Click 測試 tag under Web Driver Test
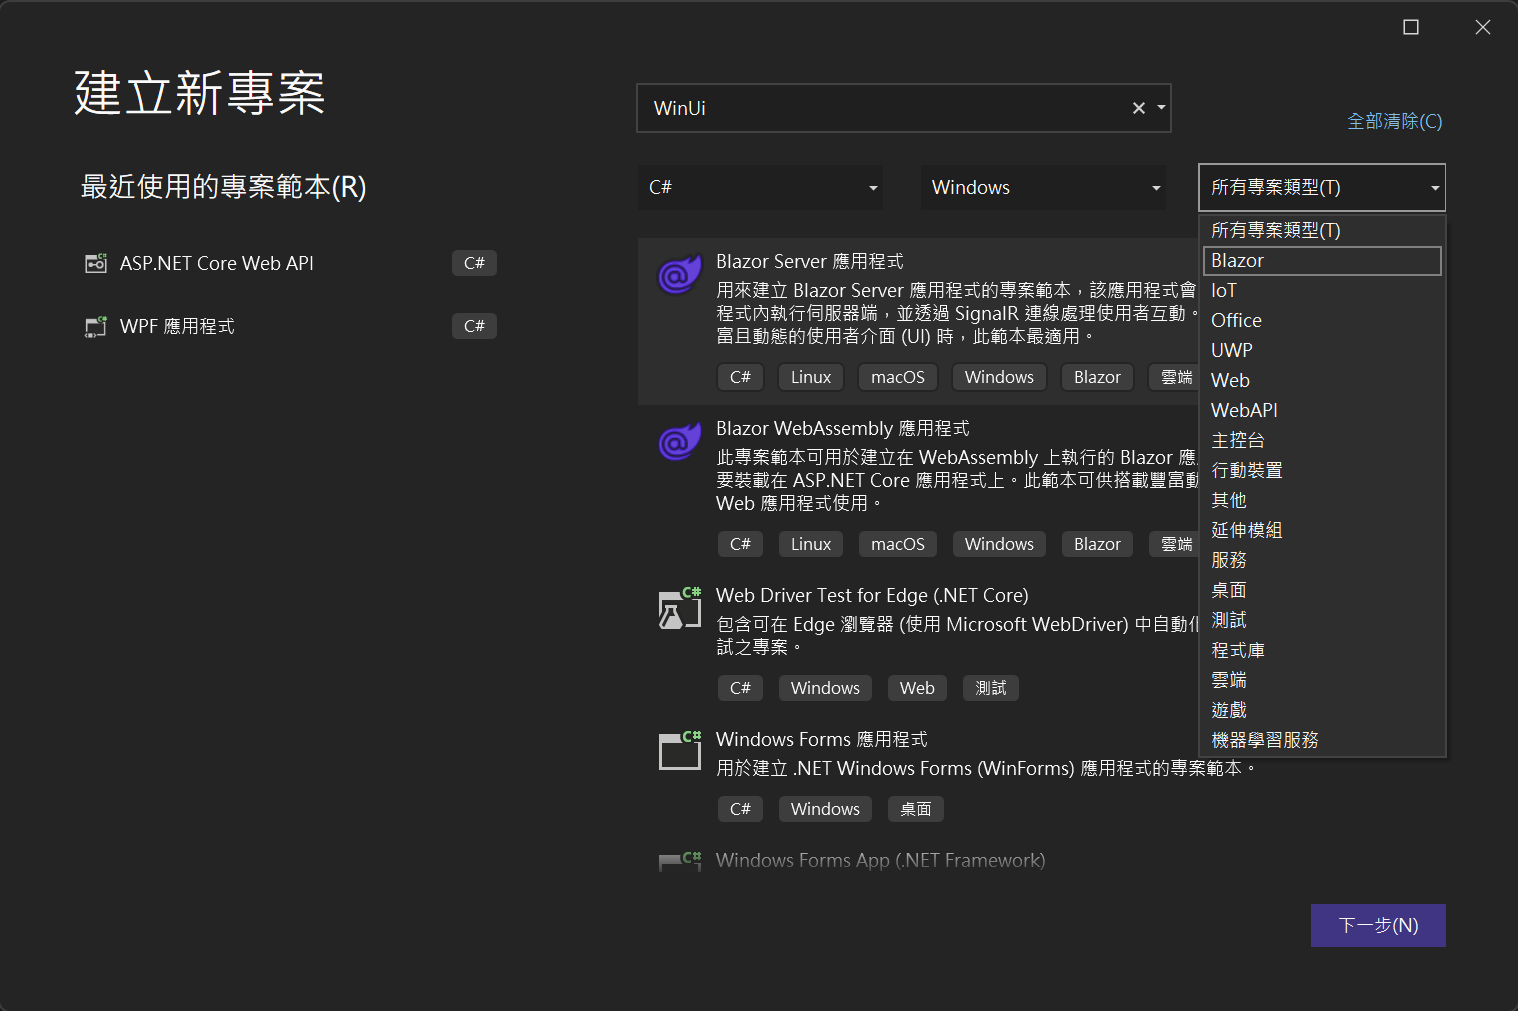 coord(991,688)
